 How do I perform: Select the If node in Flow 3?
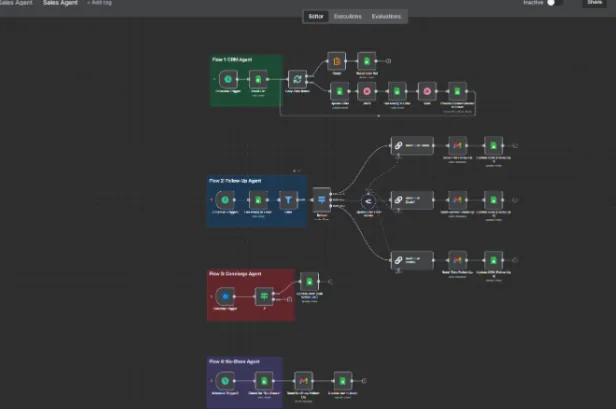pos(264,297)
